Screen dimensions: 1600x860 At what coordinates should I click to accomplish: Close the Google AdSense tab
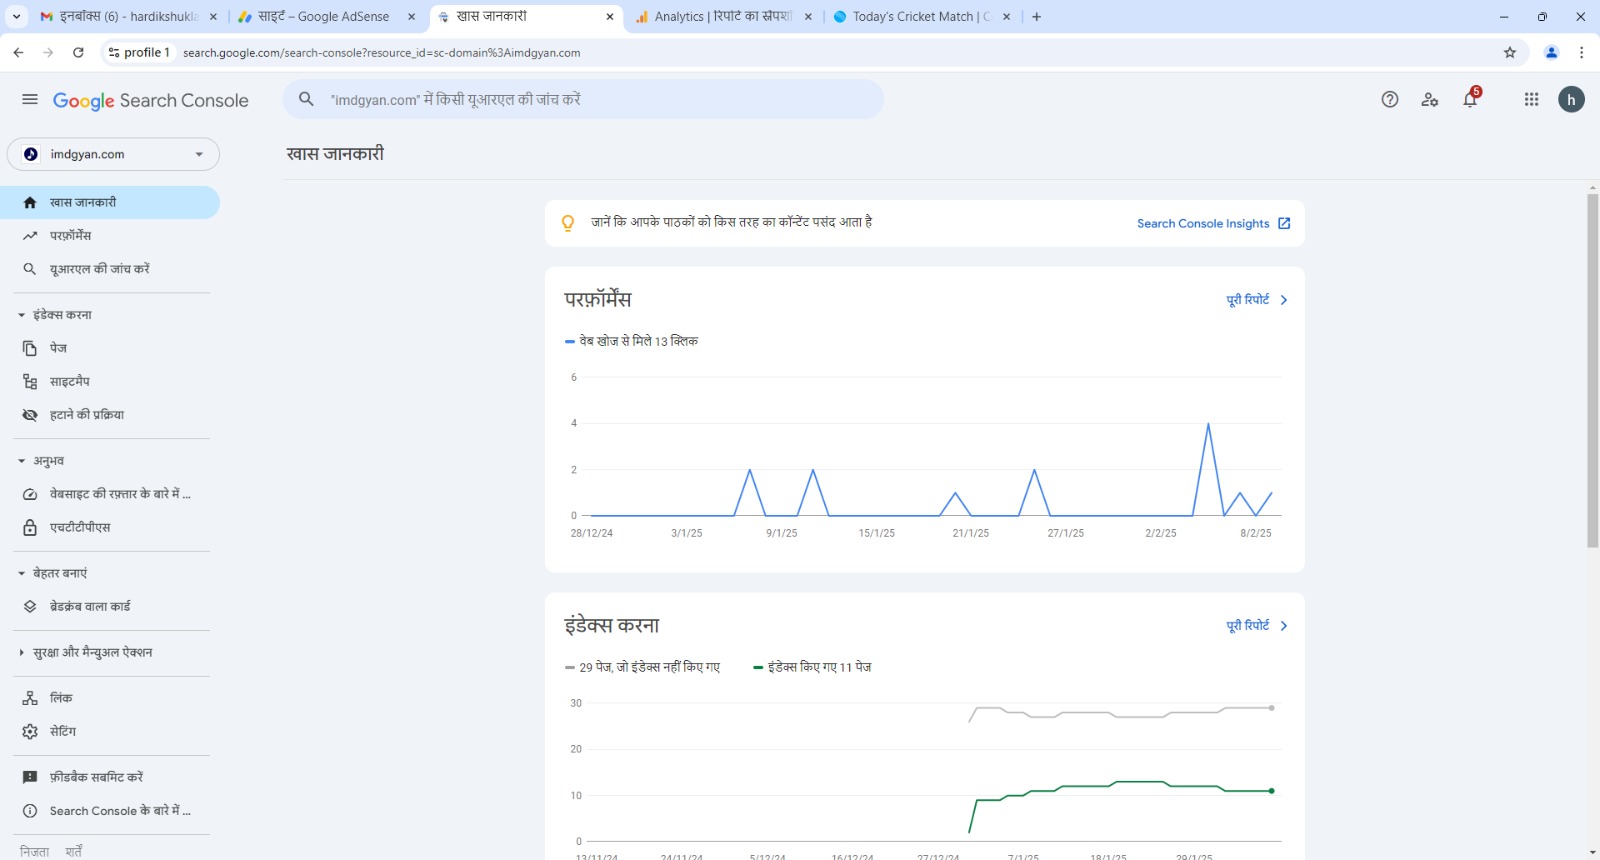pyautogui.click(x=411, y=17)
